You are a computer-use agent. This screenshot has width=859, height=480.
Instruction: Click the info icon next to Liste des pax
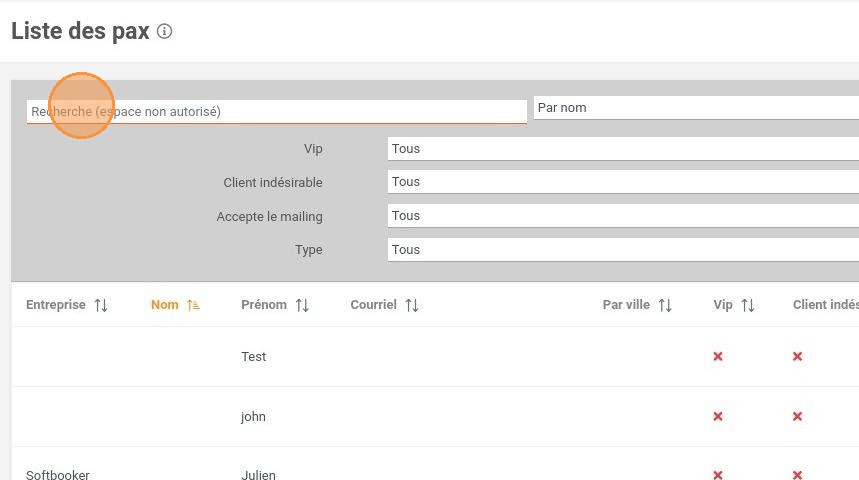click(x=164, y=31)
